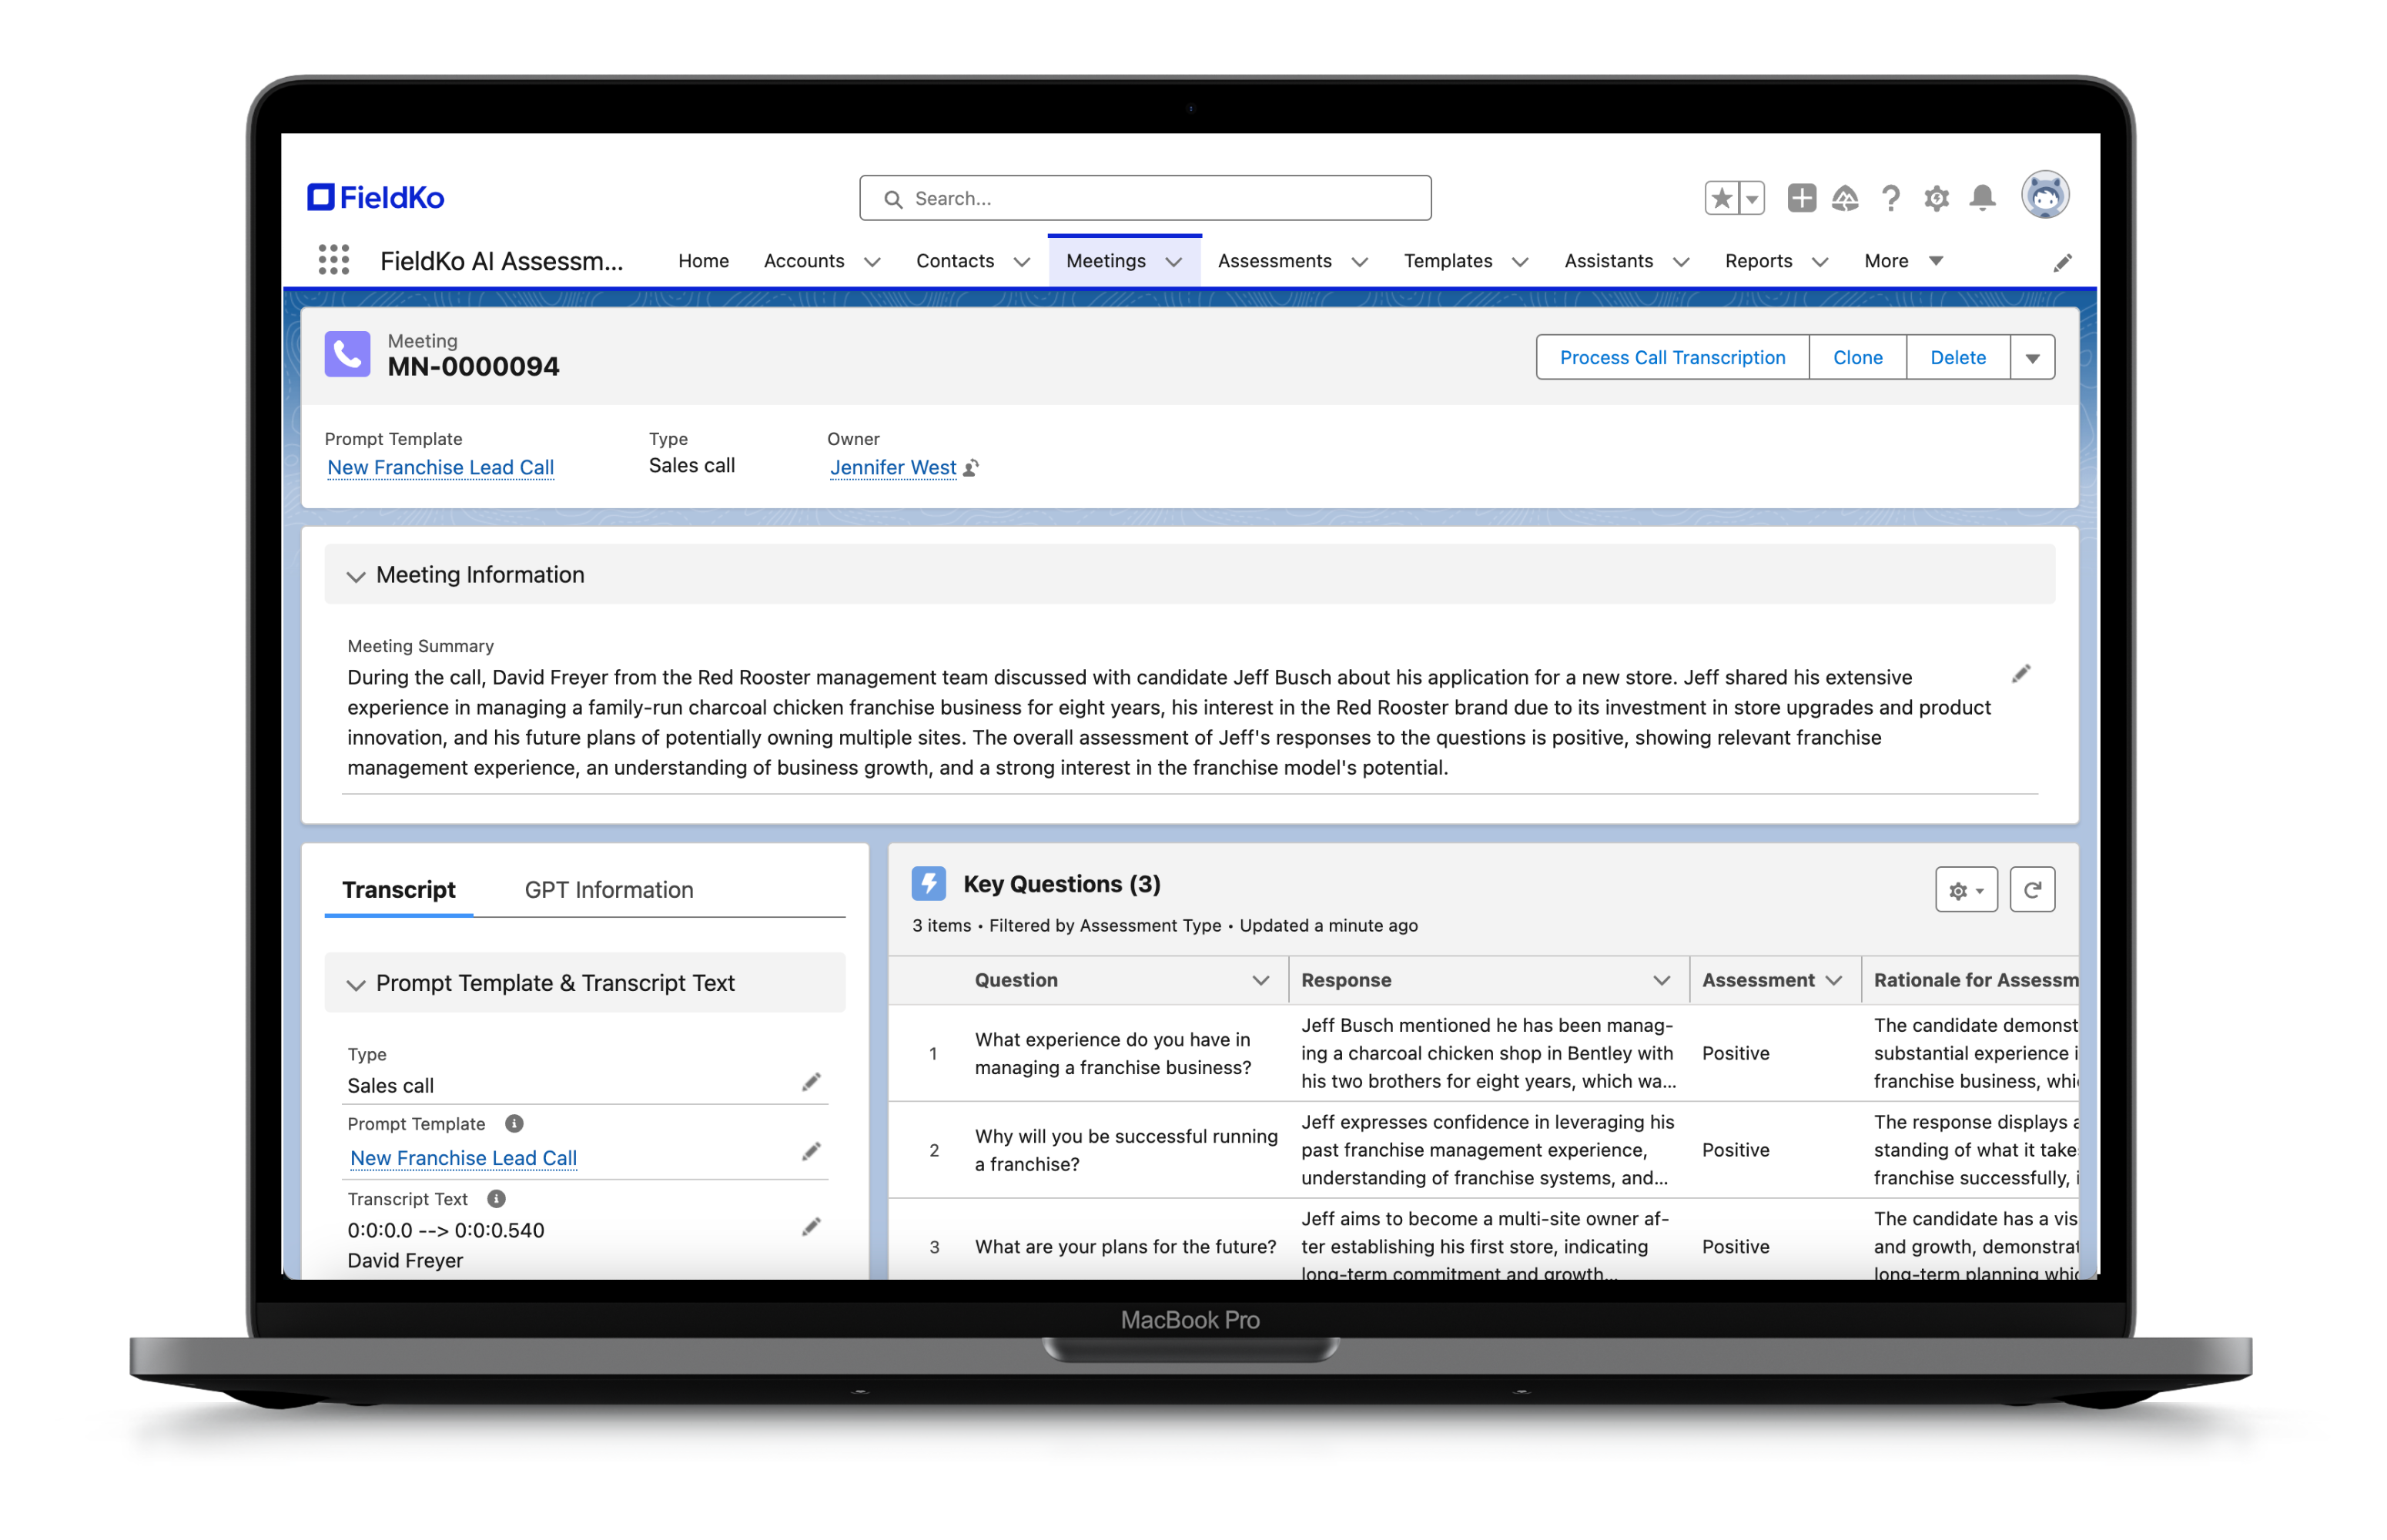
Task: Click the New Franchise Lead Call link
Action: tap(442, 468)
